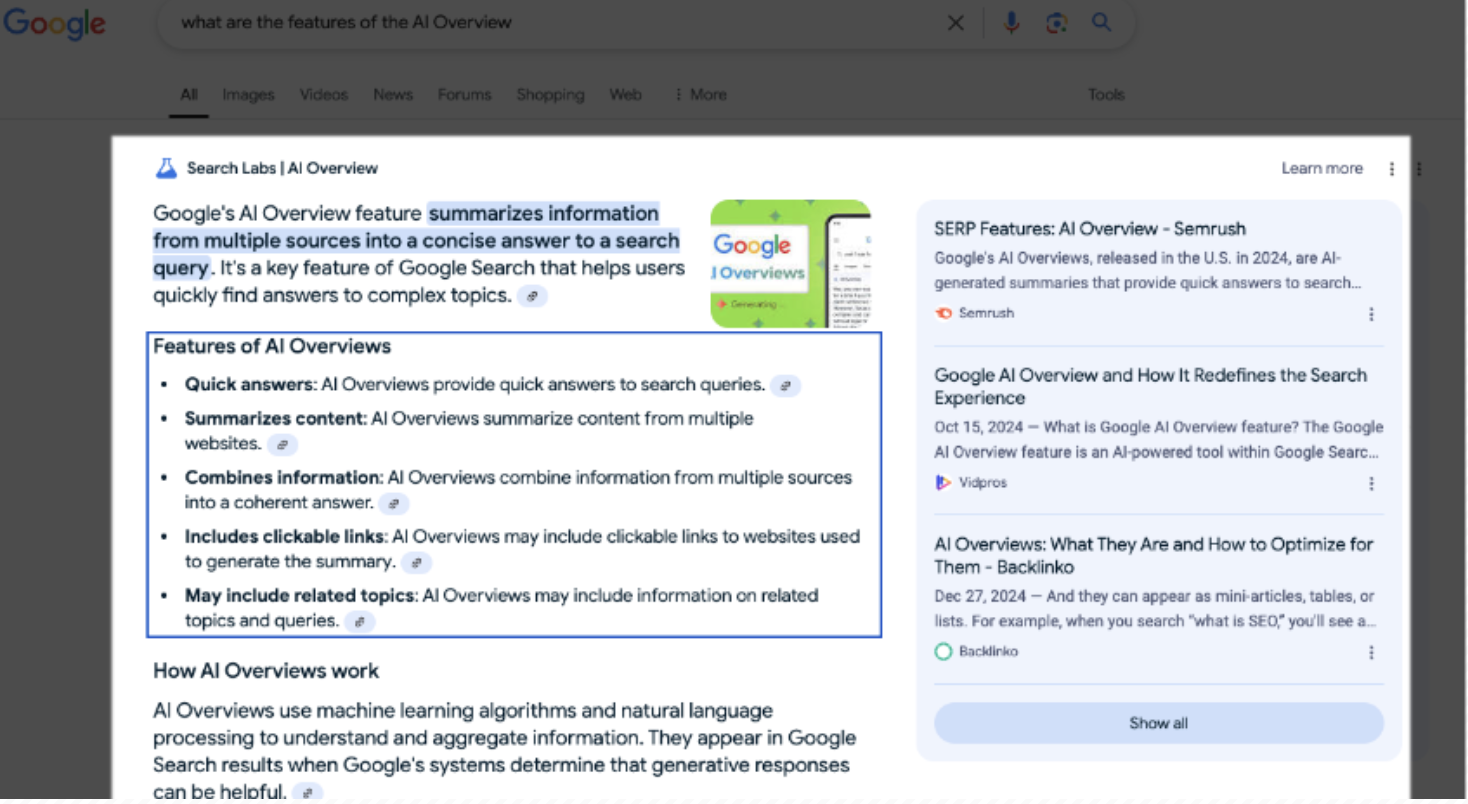Image resolution: width=1468 pixels, height=804 pixels.
Task: Open three-dot menu beside Learn more
Action: (1391, 169)
